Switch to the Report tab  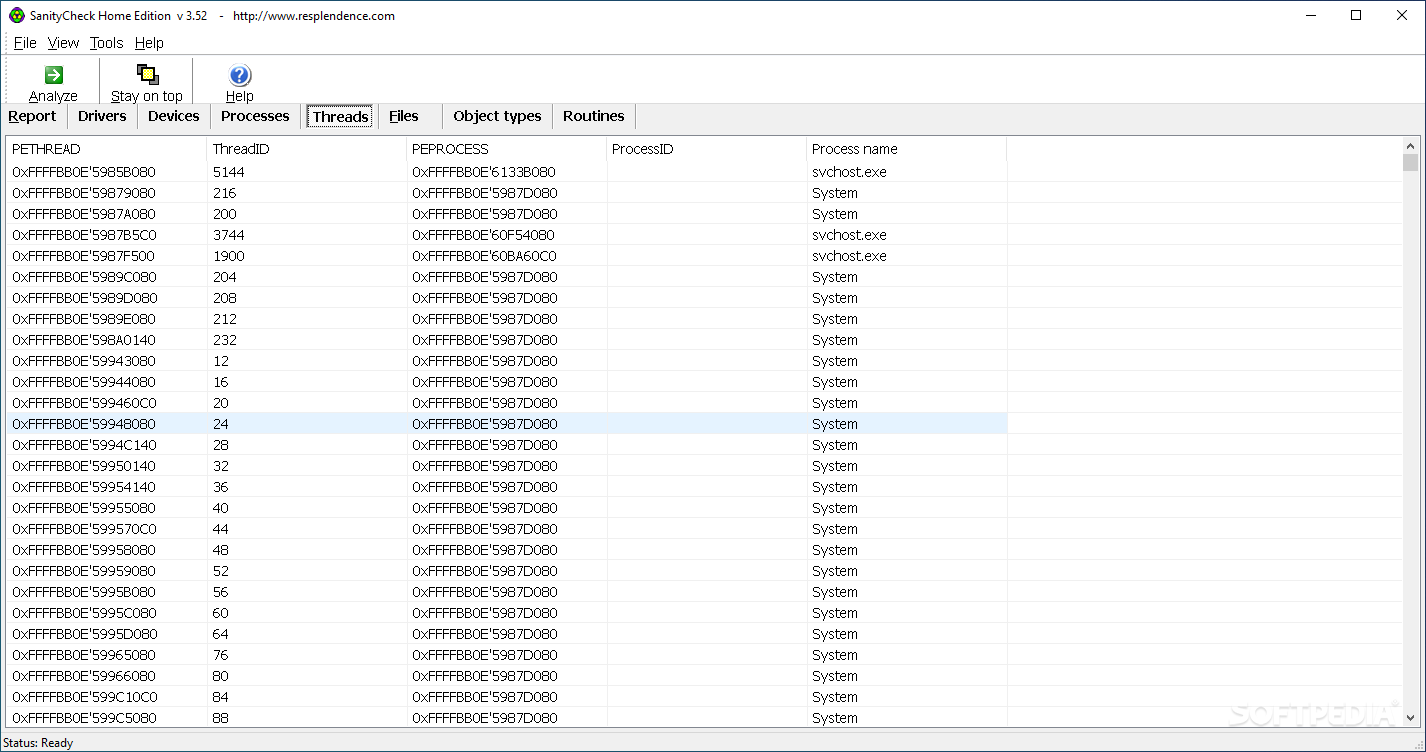[x=32, y=116]
